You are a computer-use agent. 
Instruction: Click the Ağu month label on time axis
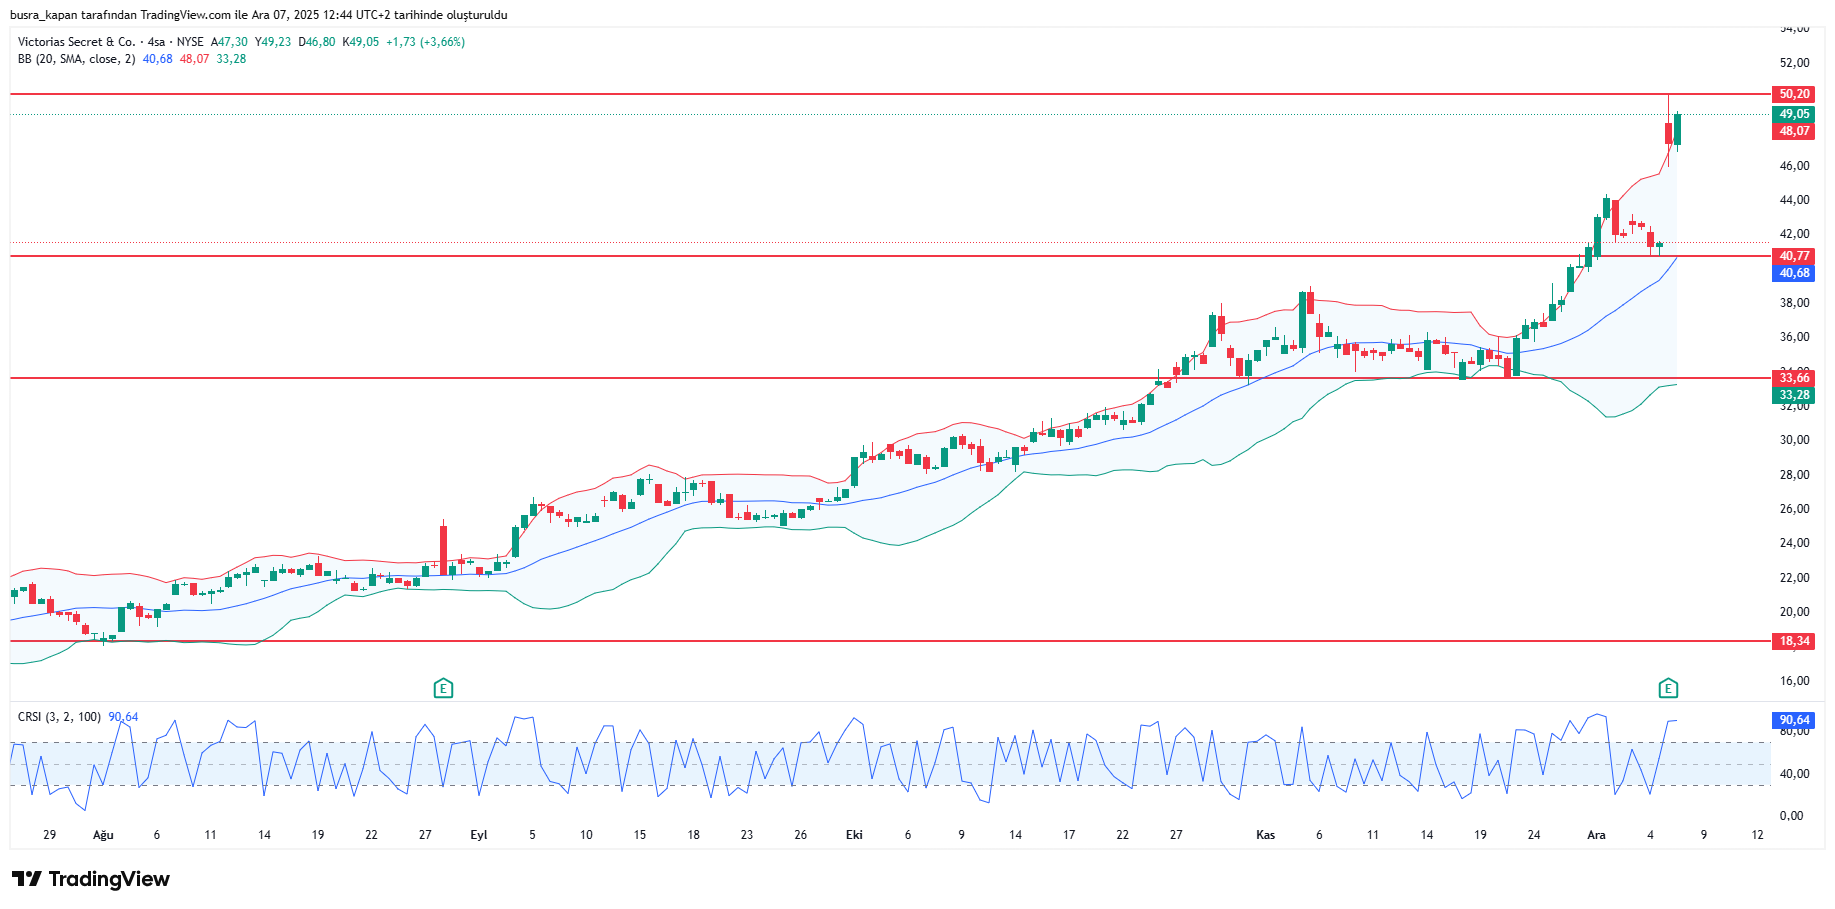coord(103,835)
